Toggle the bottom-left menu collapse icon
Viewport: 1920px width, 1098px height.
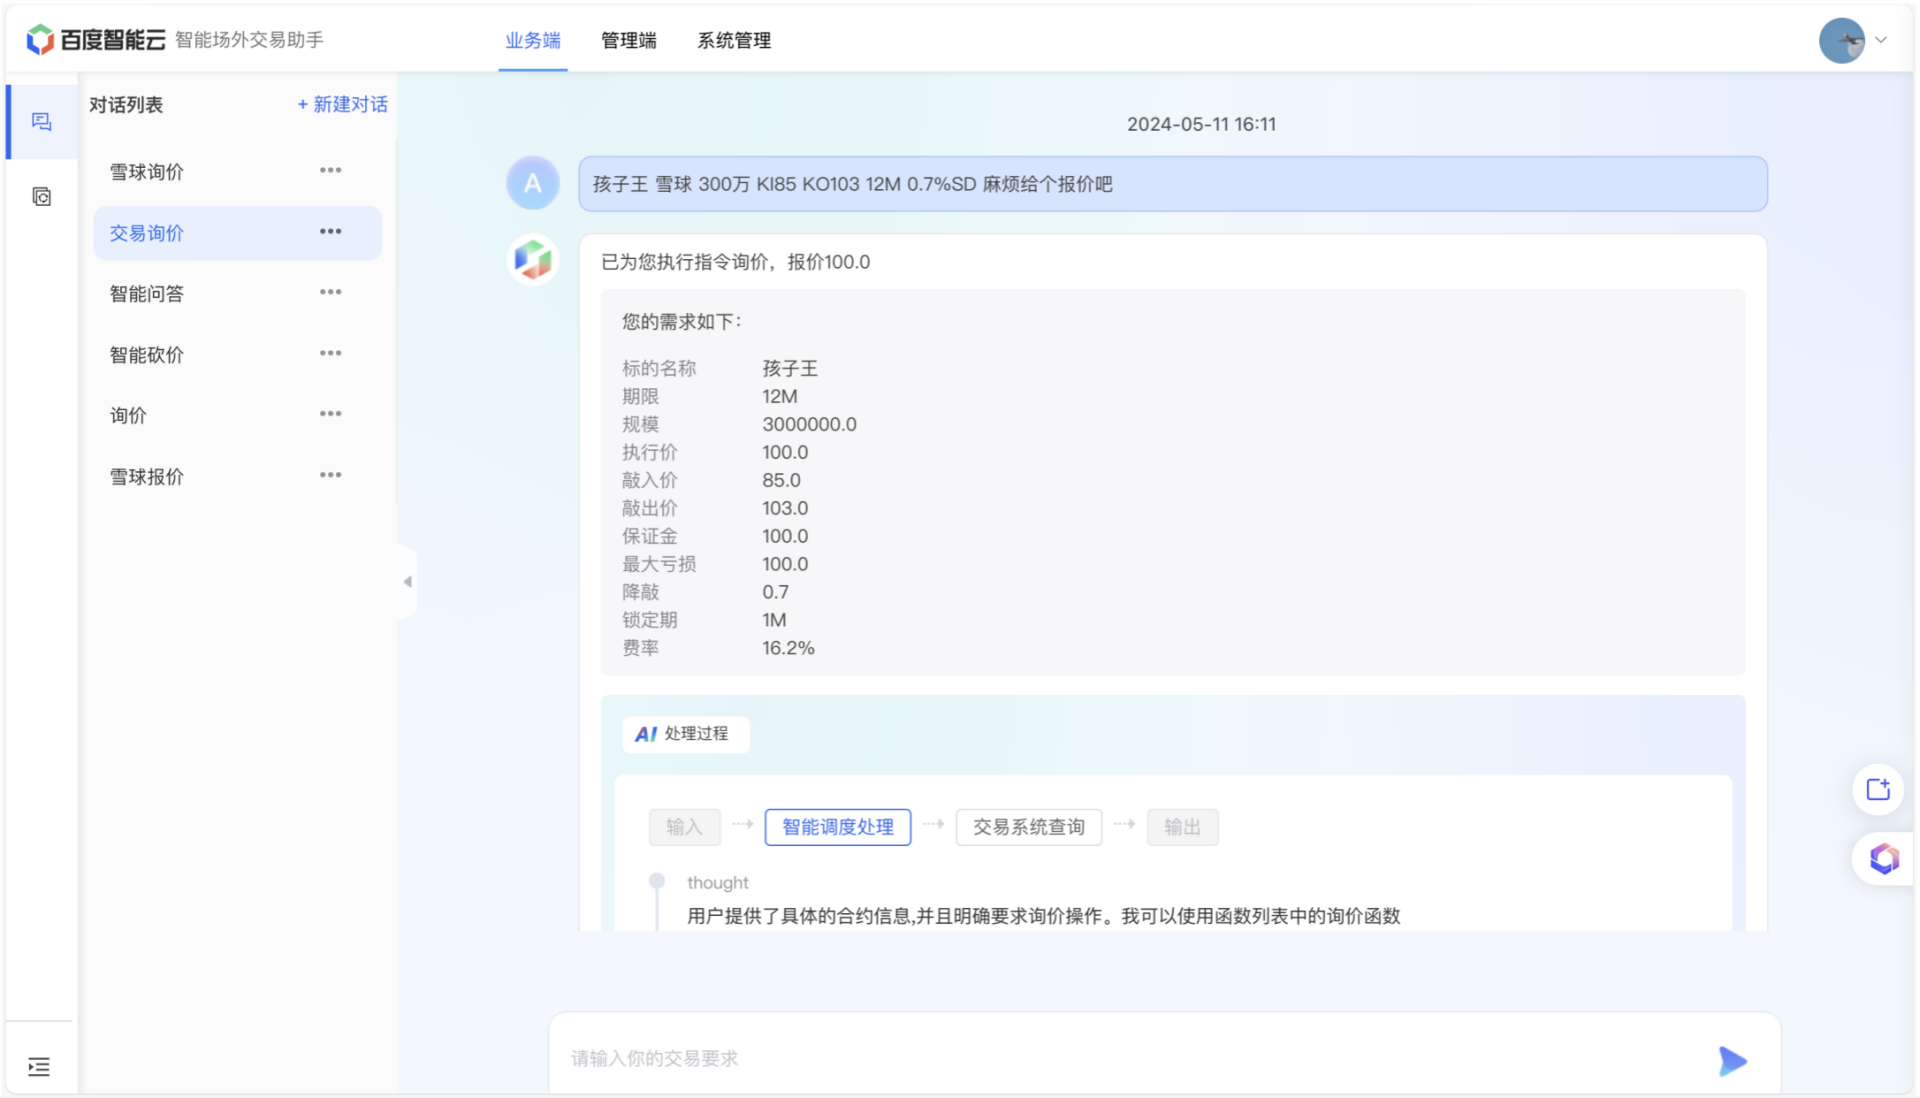(x=39, y=1067)
